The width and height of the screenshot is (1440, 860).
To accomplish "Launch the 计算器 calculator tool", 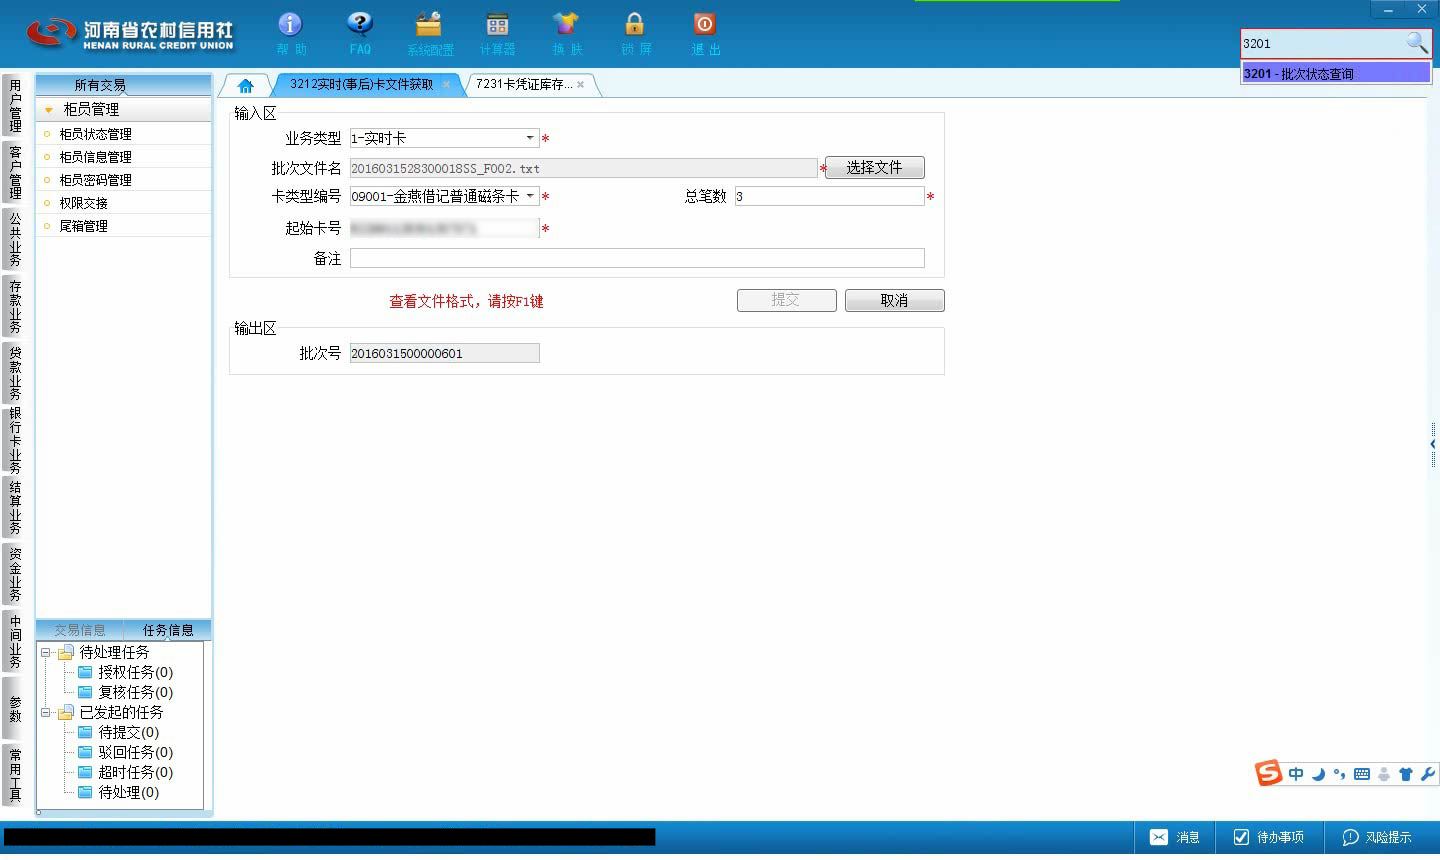I will tap(497, 33).
